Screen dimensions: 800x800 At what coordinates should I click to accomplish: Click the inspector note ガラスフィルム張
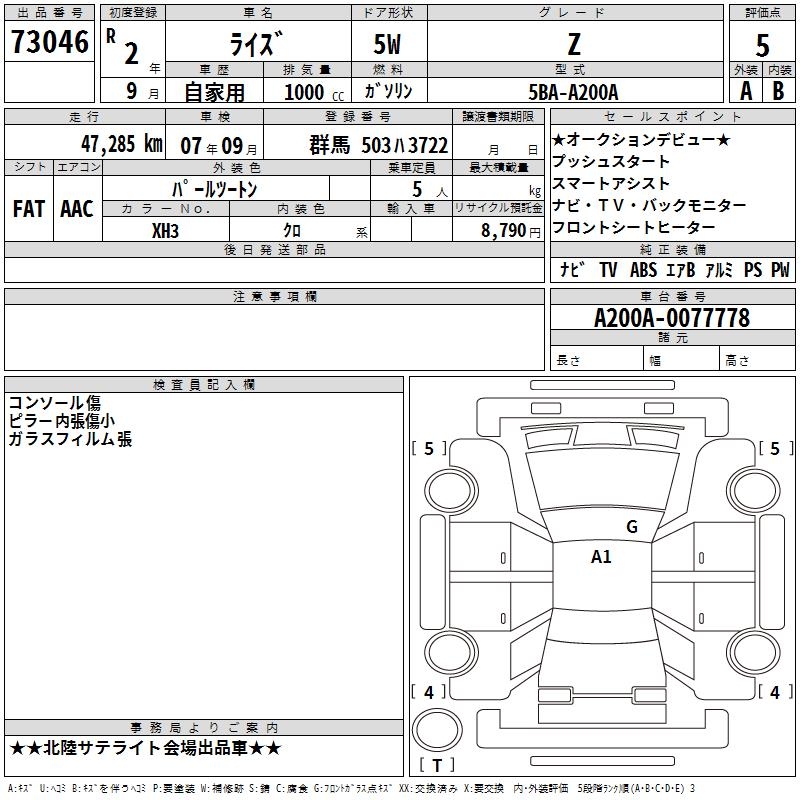coord(70,439)
